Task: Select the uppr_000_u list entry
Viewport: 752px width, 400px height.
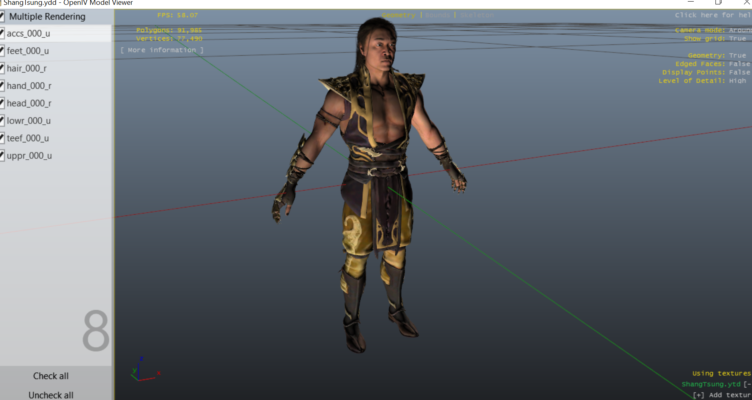Action: point(29,156)
